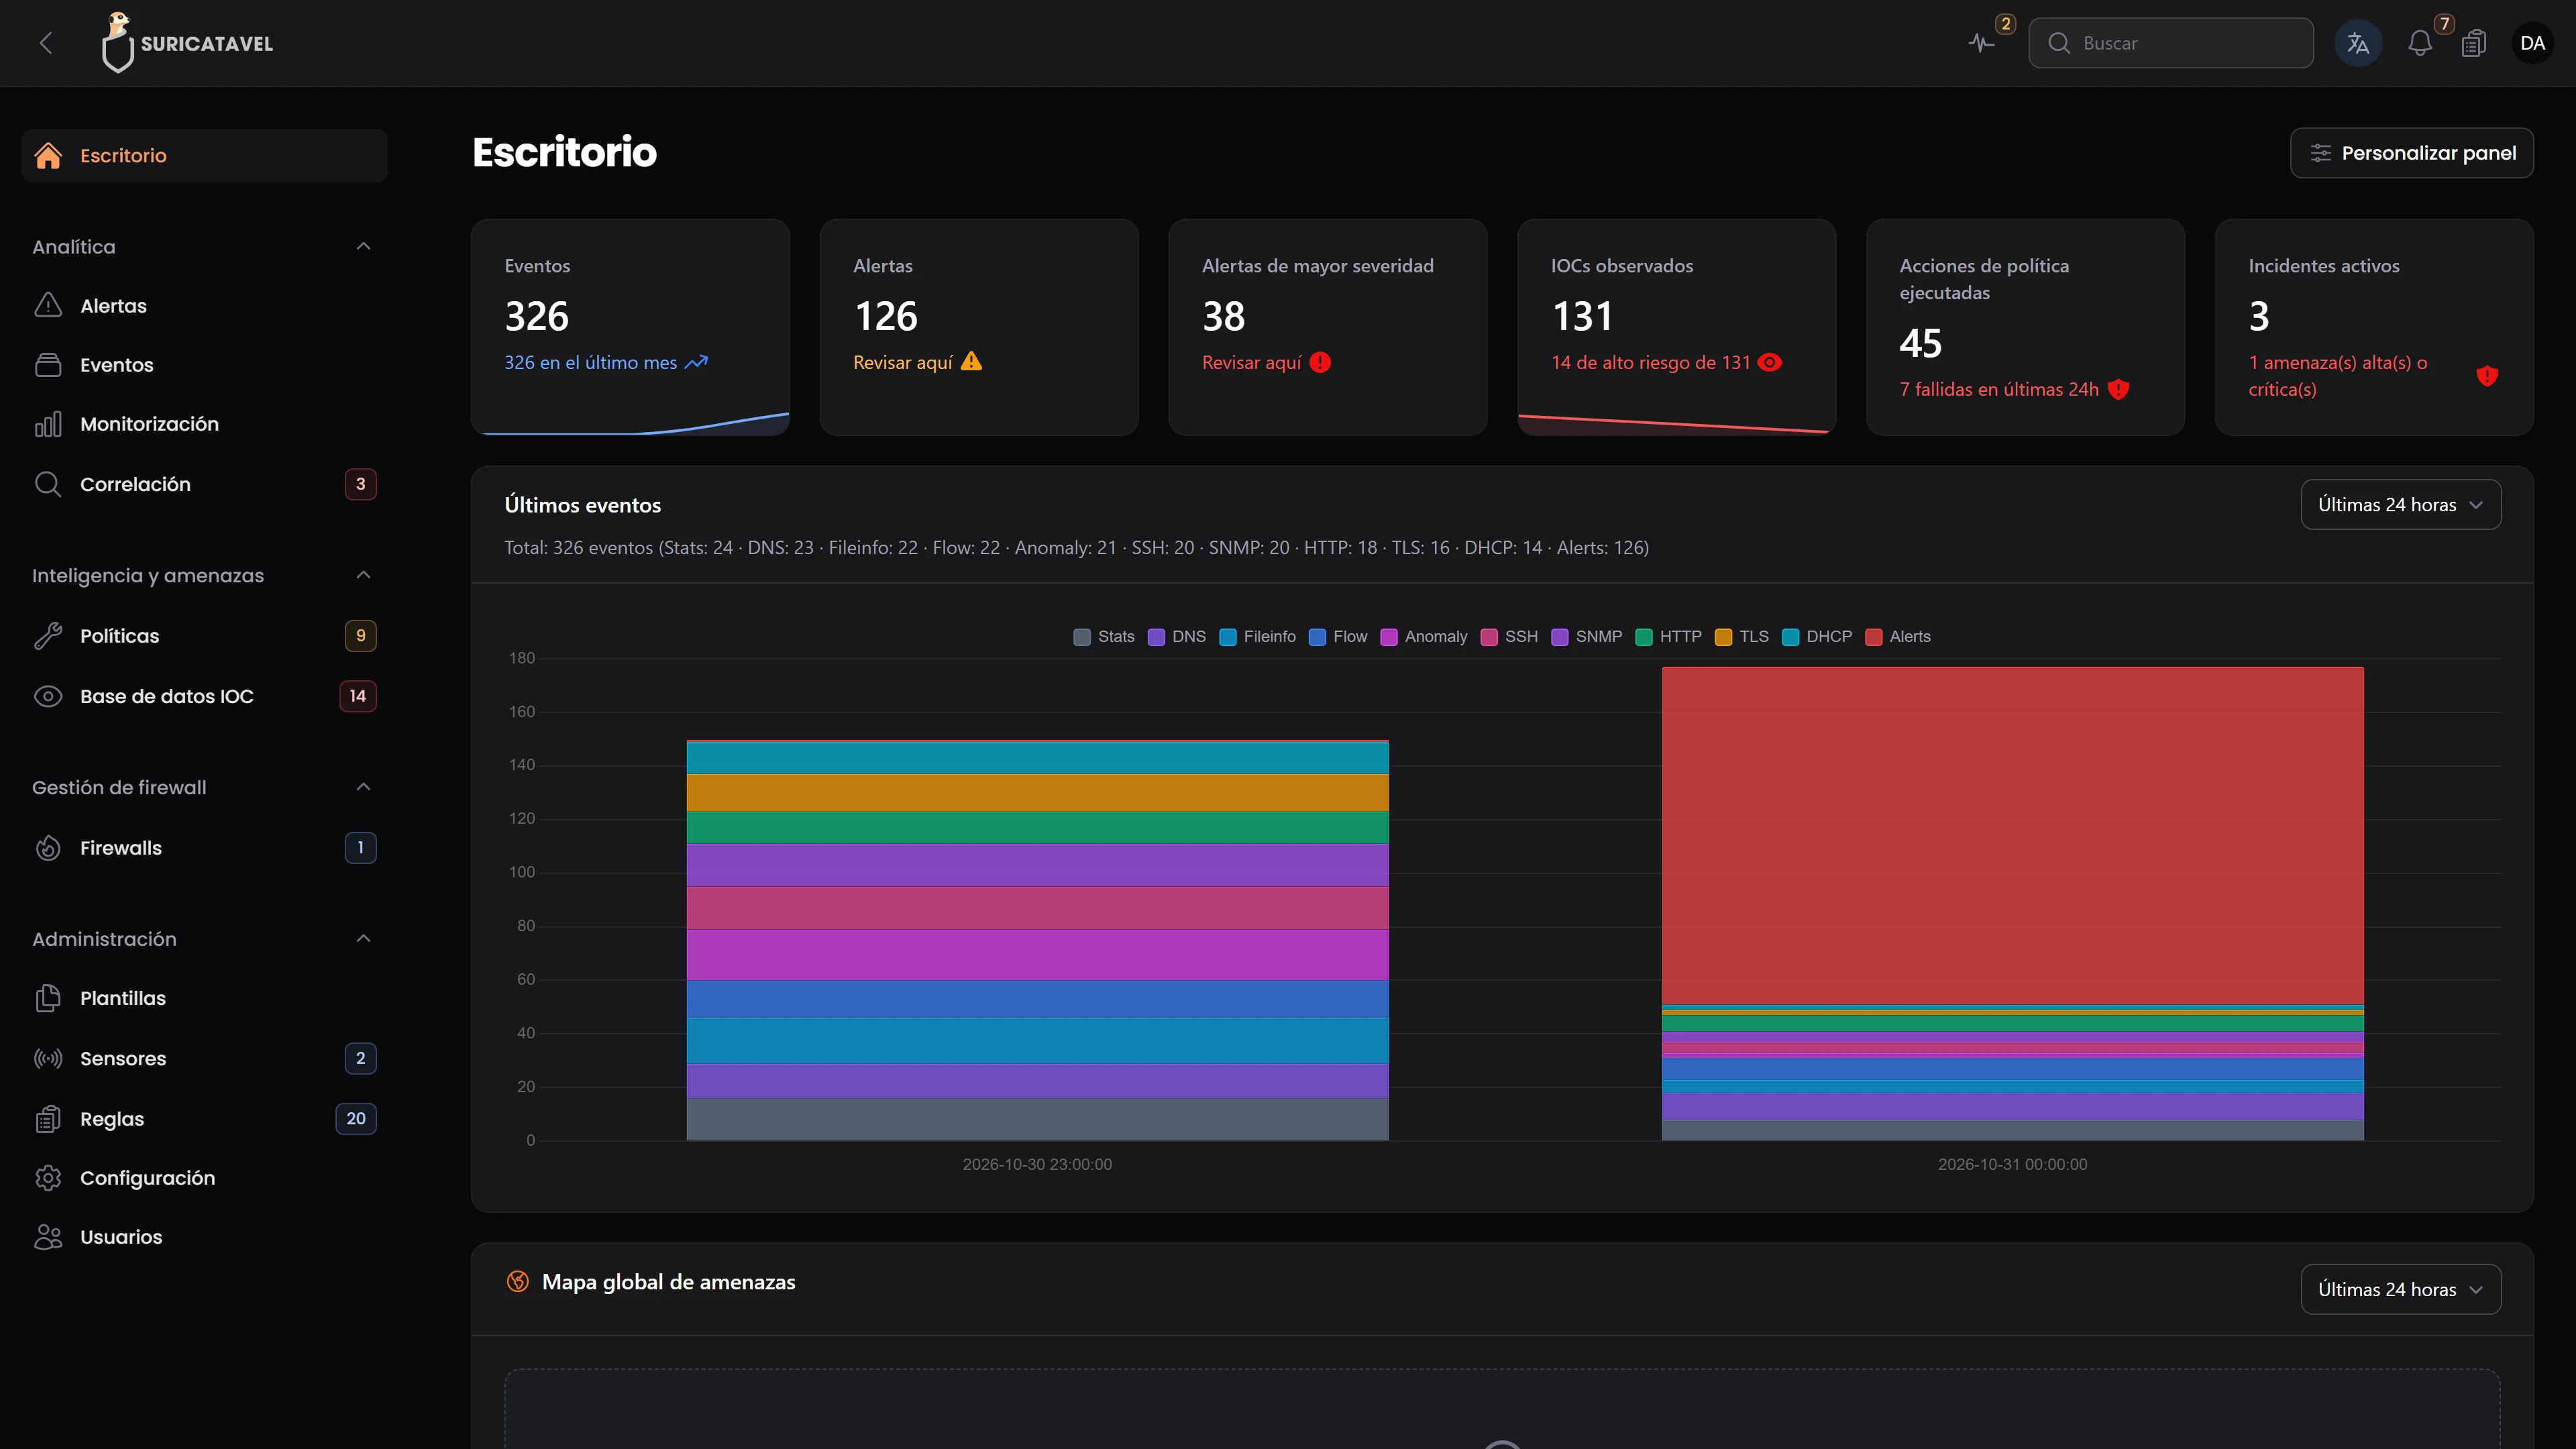Click Revisar aquí link on Alertas card
Screen dimensions: 2576x1449
902,362
